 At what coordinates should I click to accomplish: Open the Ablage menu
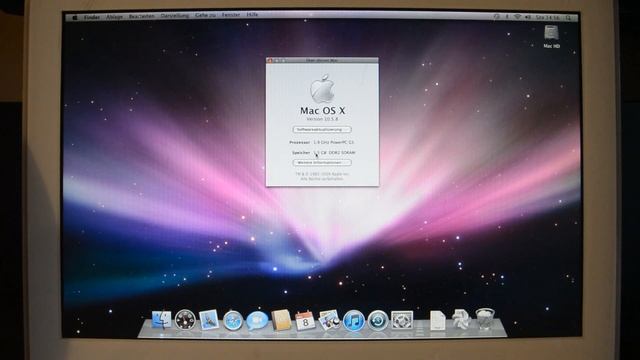(x=114, y=17)
